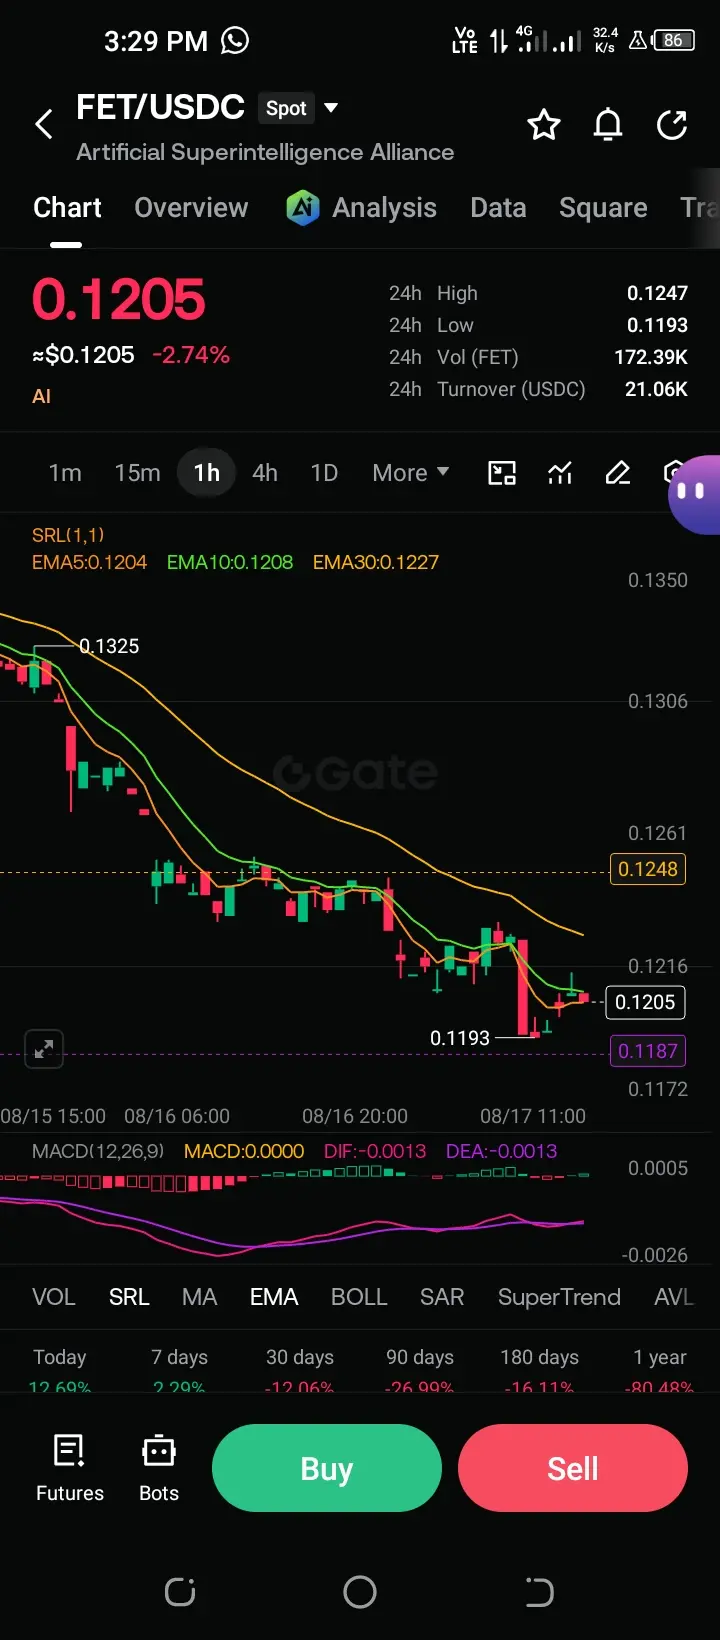Open Bots from bottom bar

click(159, 1468)
